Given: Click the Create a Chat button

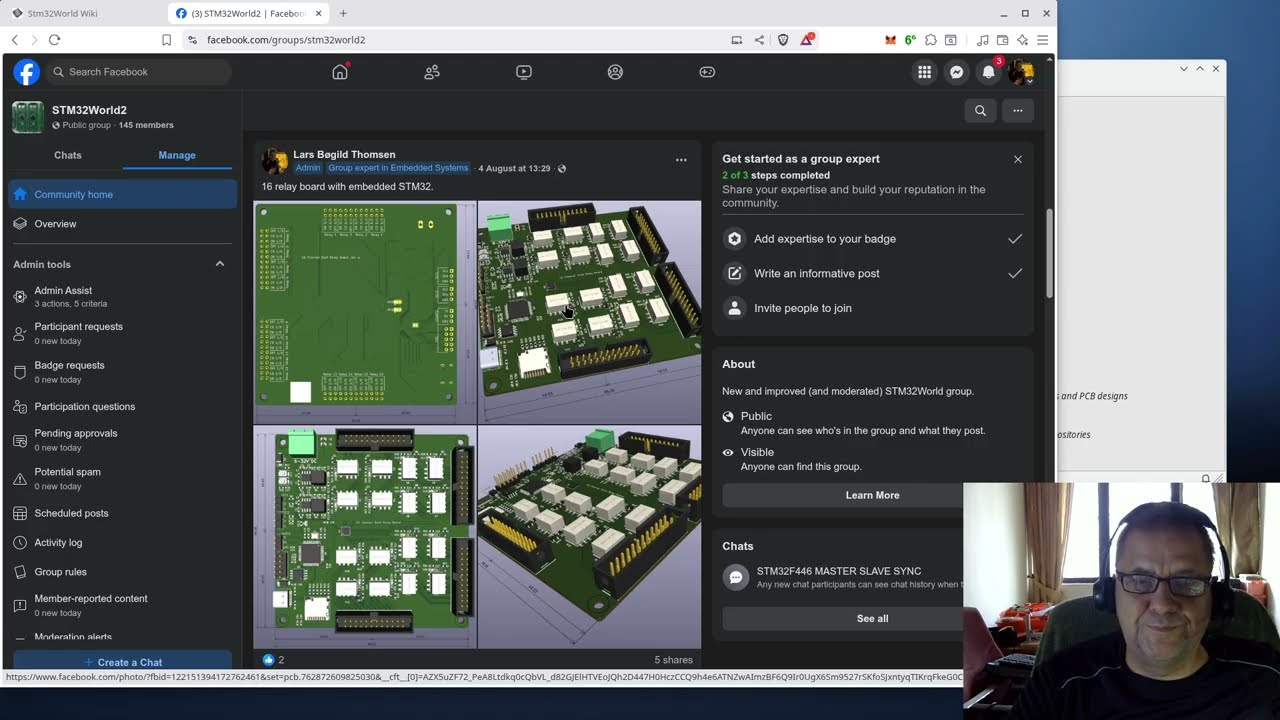Looking at the screenshot, I should 122,662.
